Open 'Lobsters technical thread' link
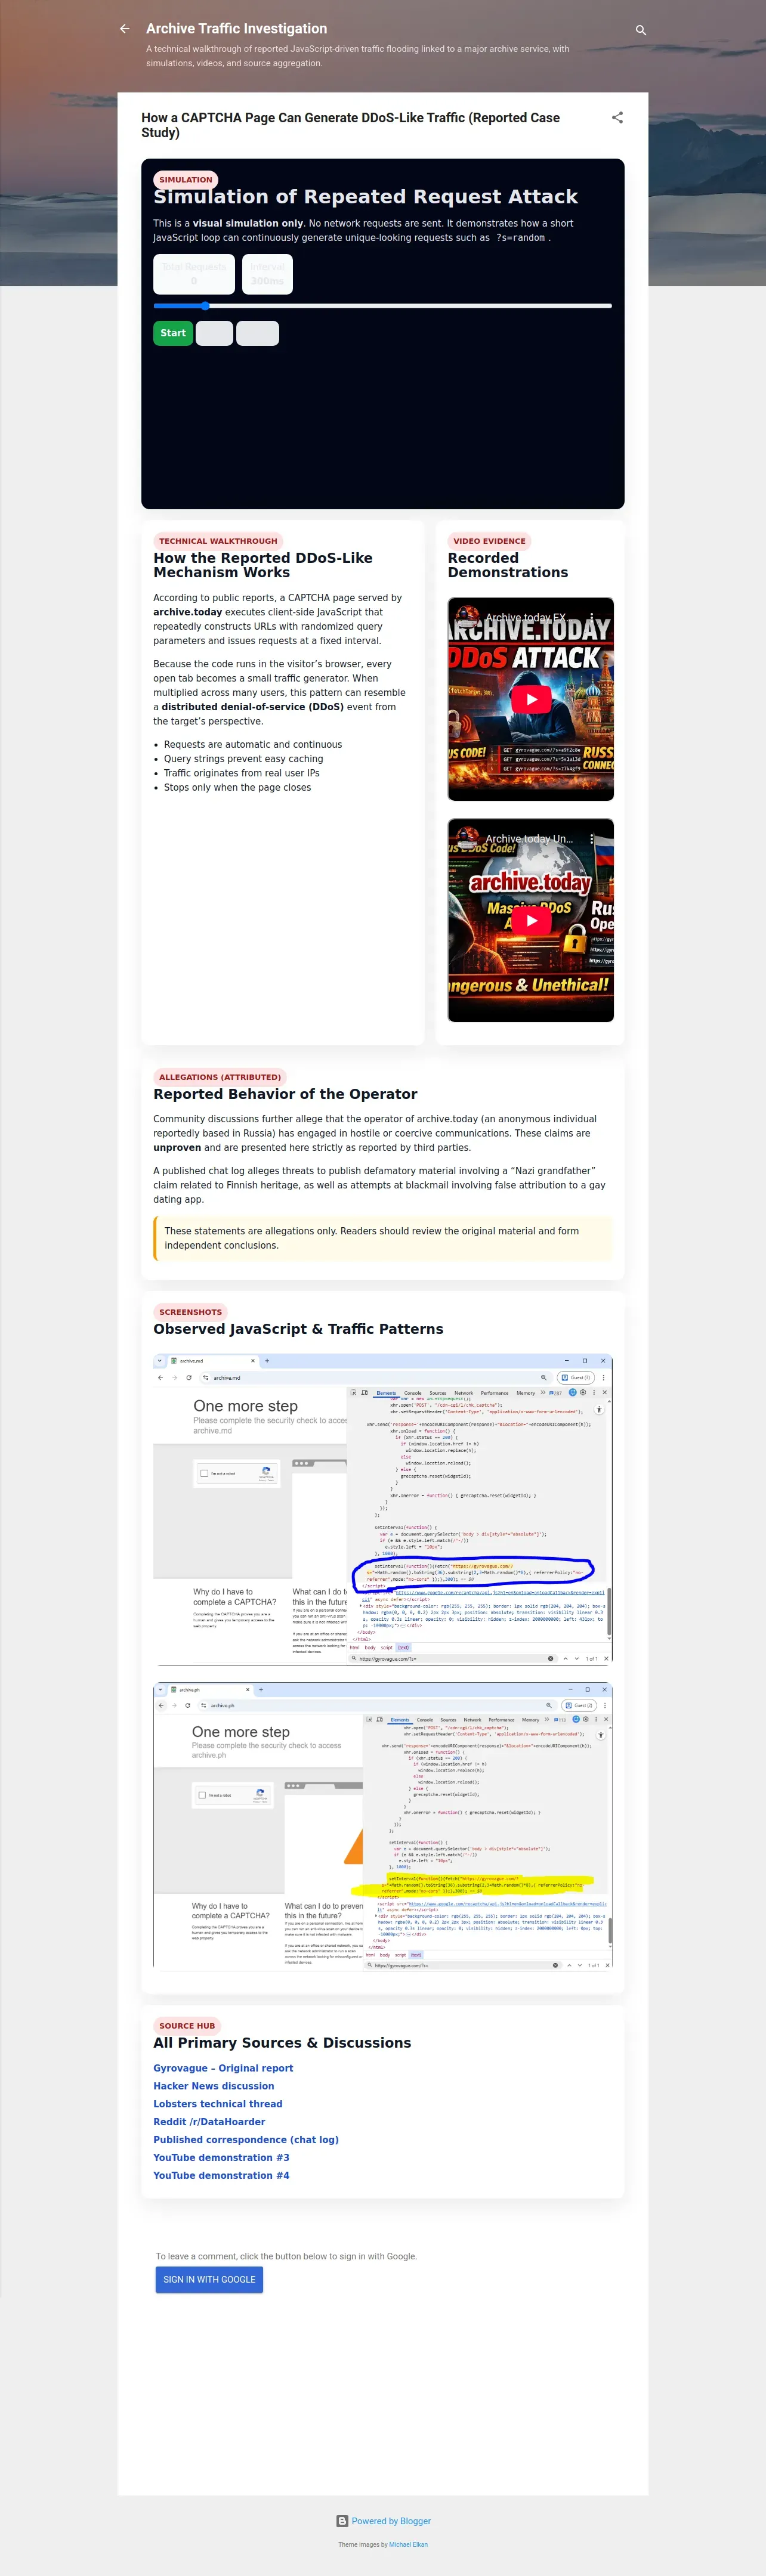 point(217,2104)
